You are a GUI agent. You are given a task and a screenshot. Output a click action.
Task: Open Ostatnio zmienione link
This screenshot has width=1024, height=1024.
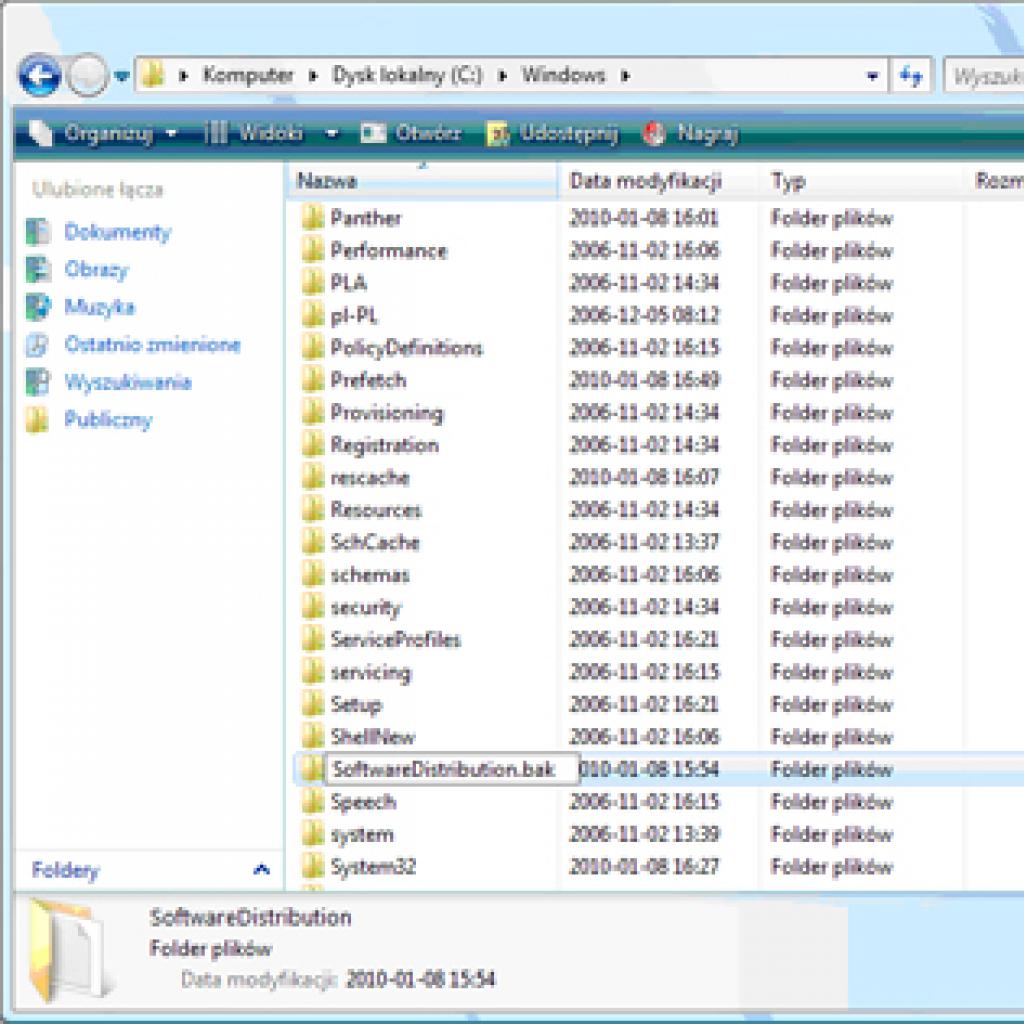153,344
